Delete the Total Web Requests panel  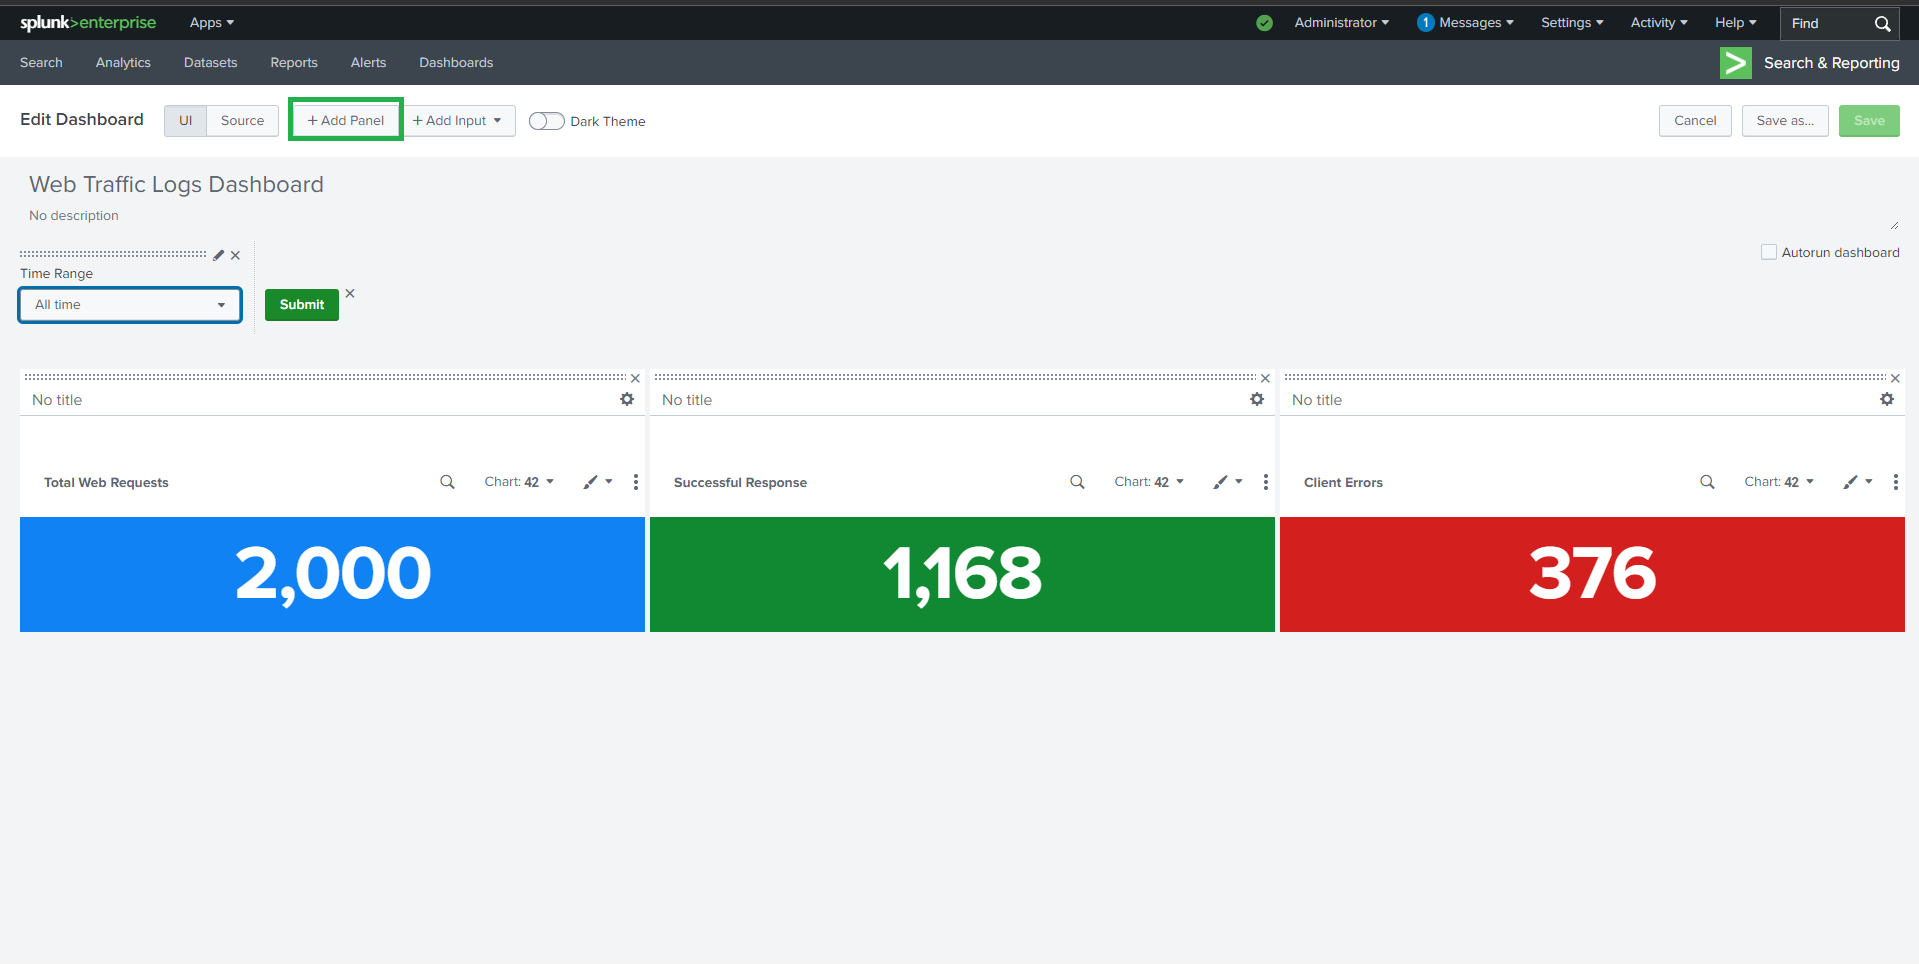[x=635, y=378]
